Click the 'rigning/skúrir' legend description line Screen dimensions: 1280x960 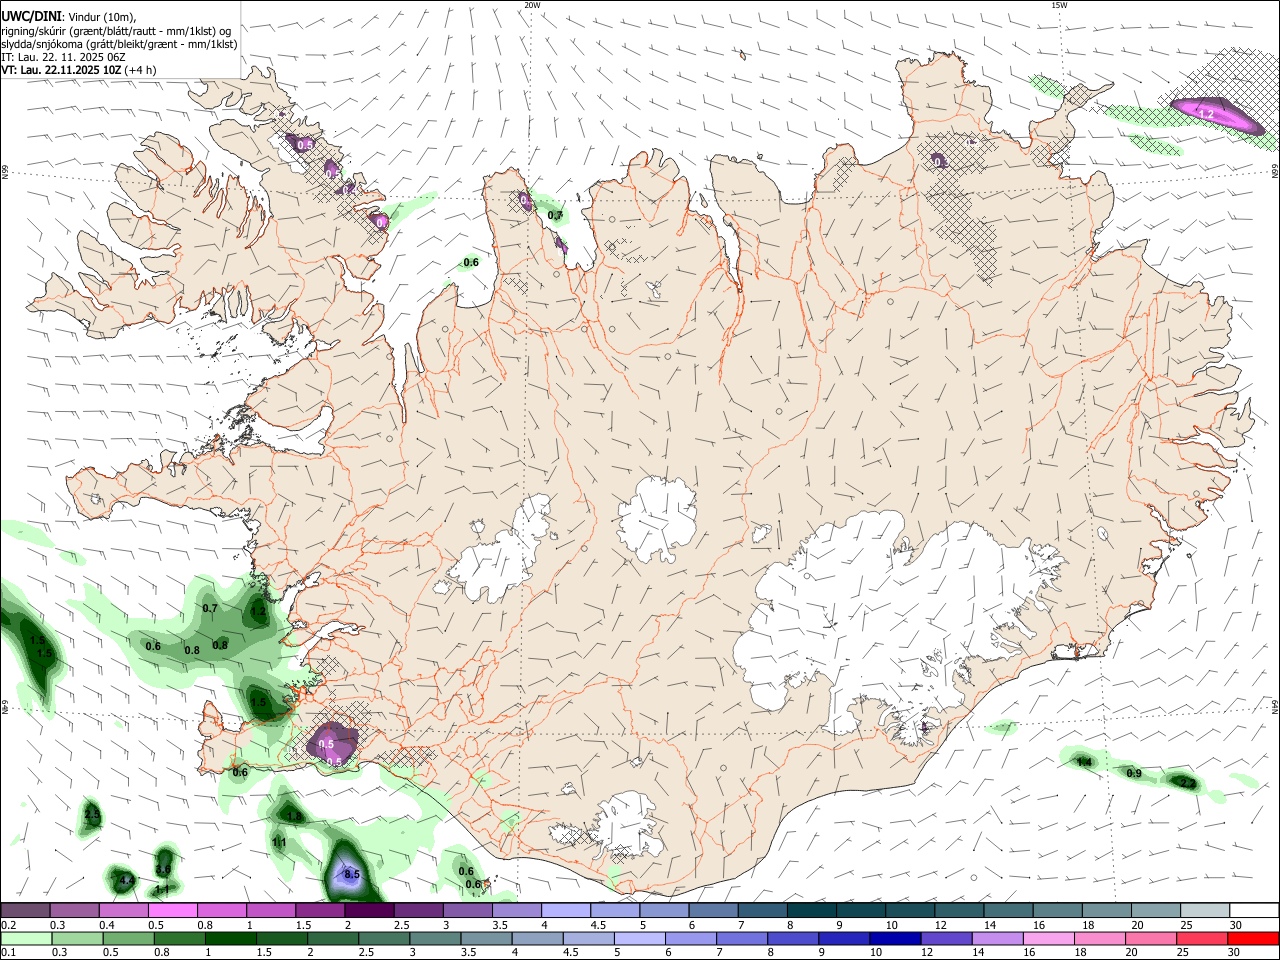pyautogui.click(x=115, y=30)
